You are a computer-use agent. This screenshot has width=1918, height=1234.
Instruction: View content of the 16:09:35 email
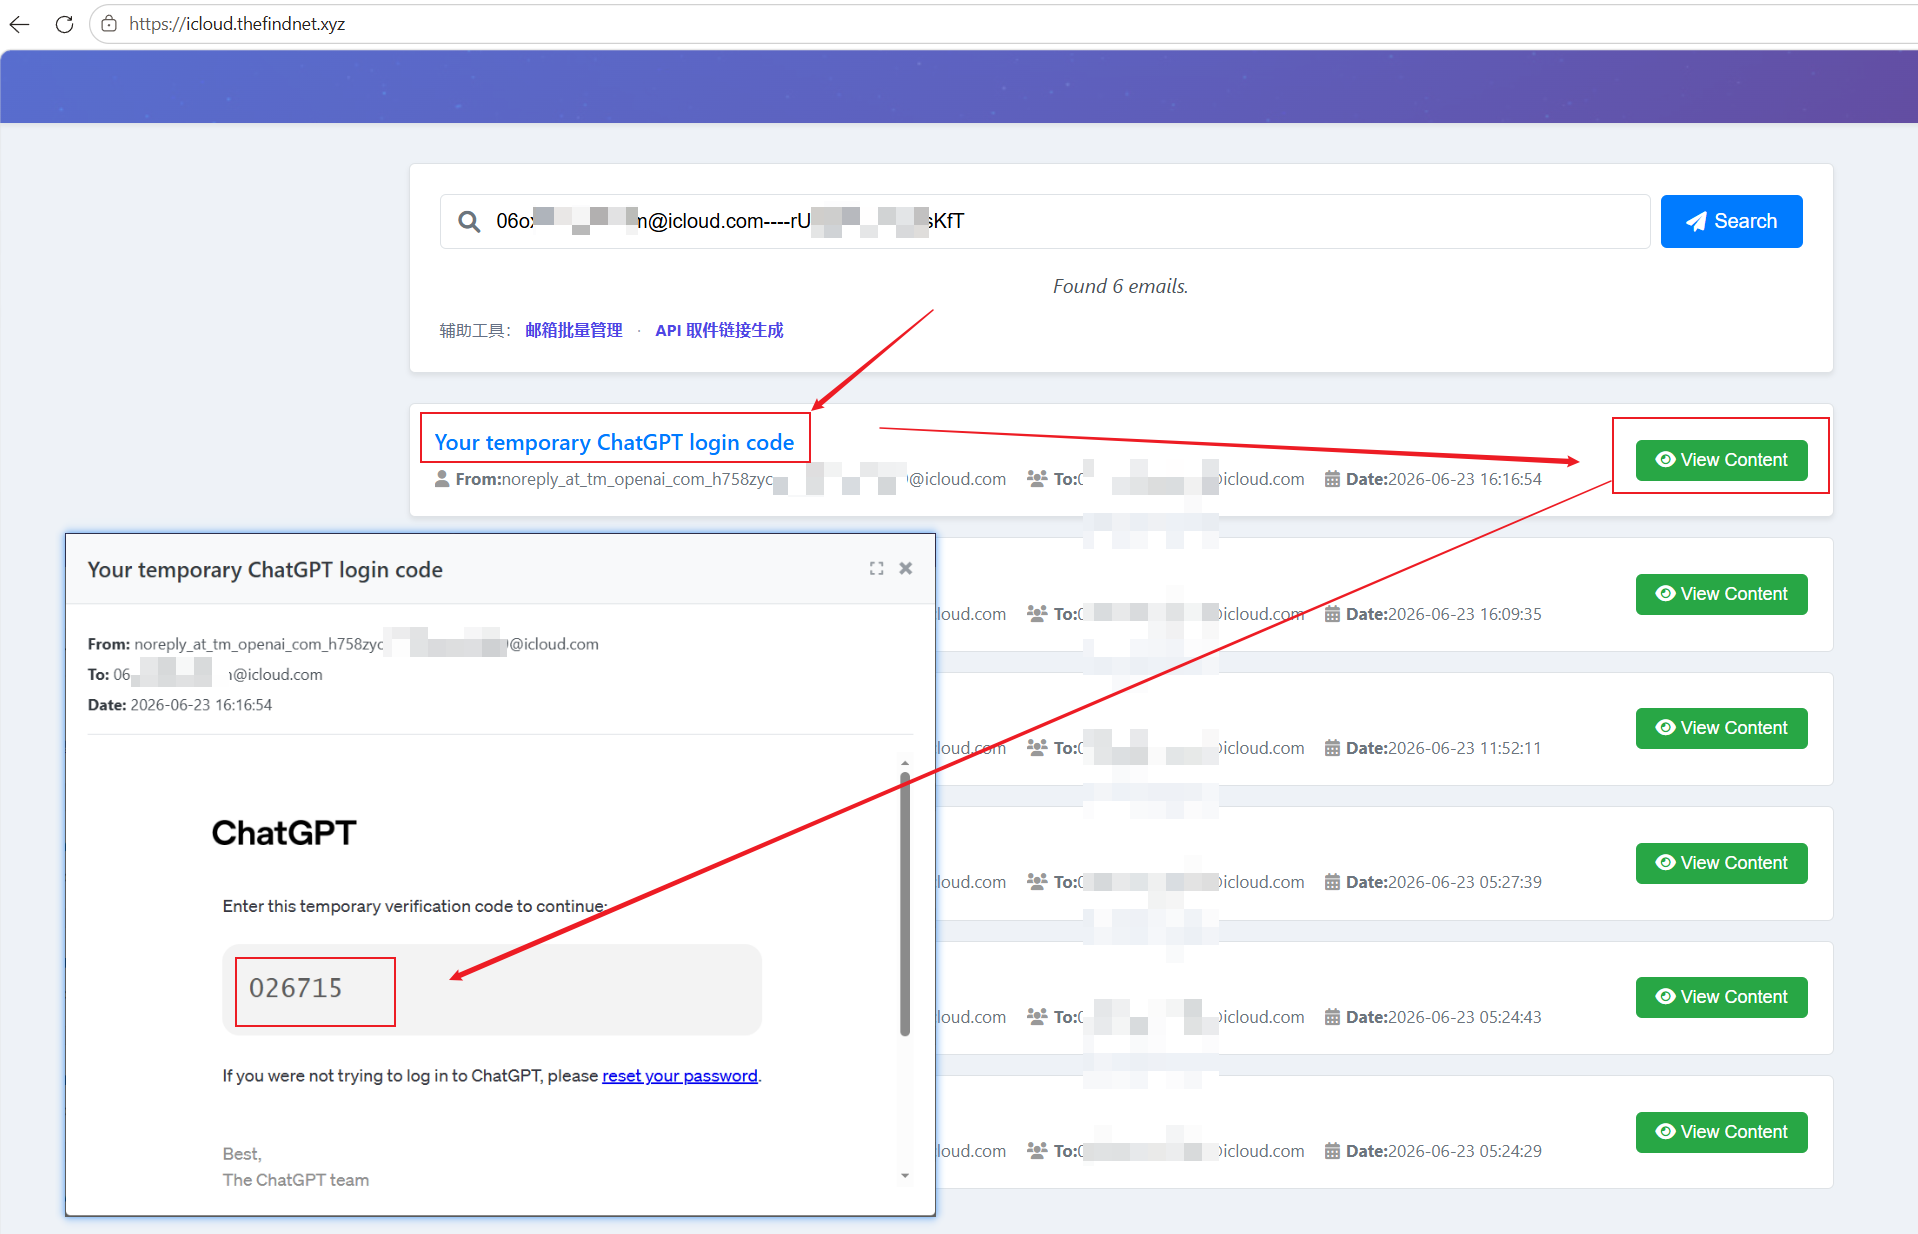(x=1721, y=594)
